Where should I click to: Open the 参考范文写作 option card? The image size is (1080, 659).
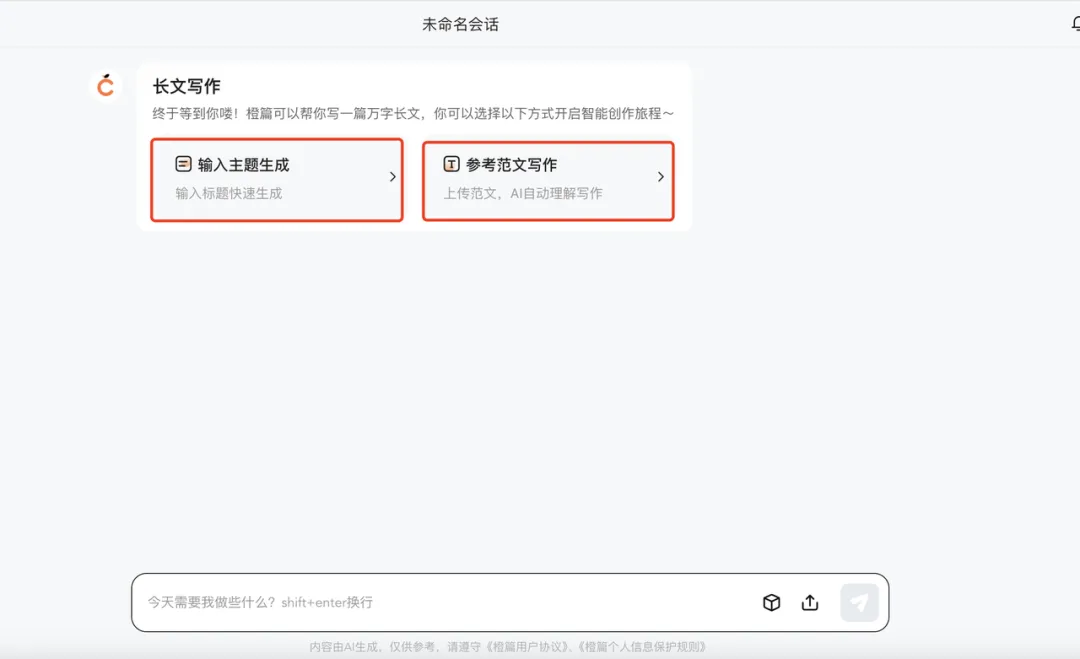[x=548, y=180]
